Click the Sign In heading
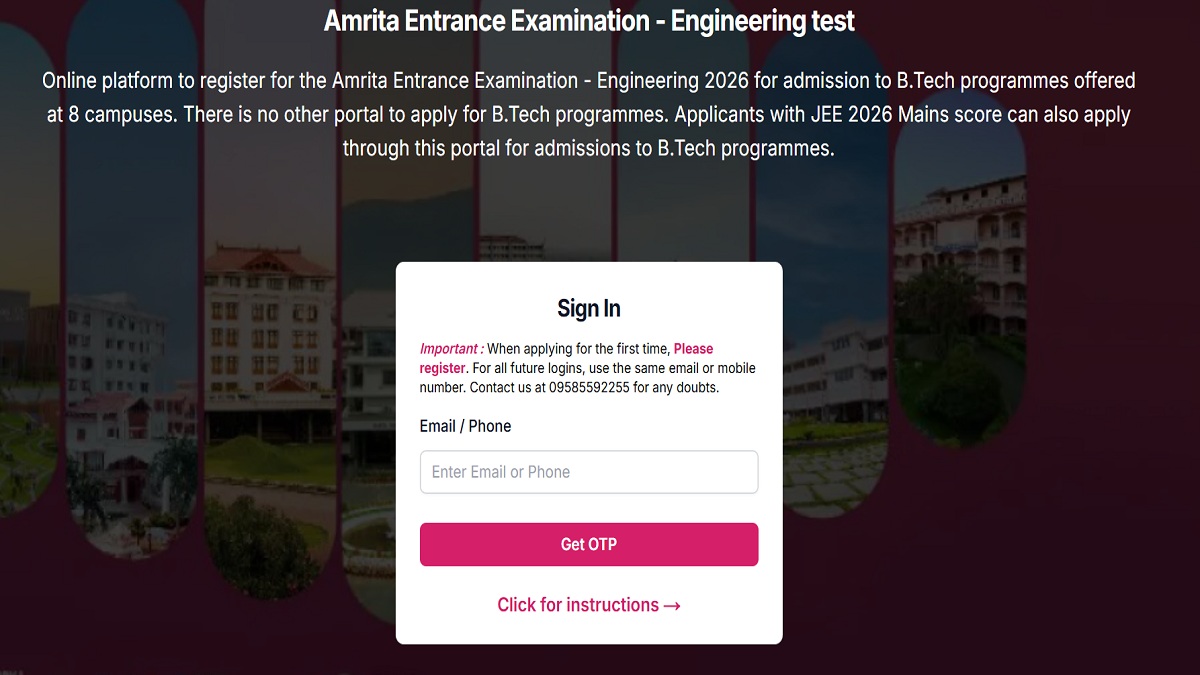This screenshot has width=1200, height=675. point(588,308)
